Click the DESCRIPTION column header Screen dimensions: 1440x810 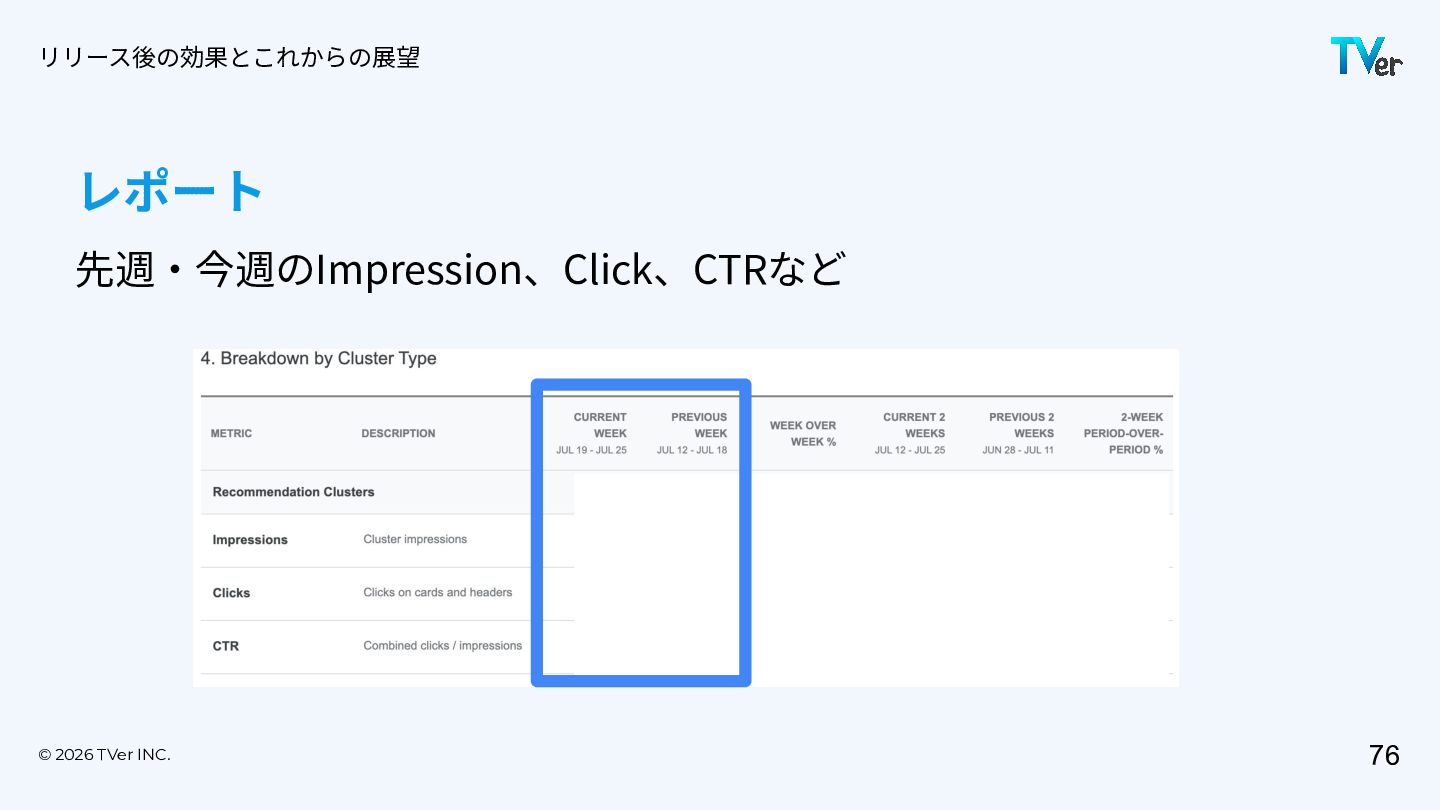coord(398,433)
